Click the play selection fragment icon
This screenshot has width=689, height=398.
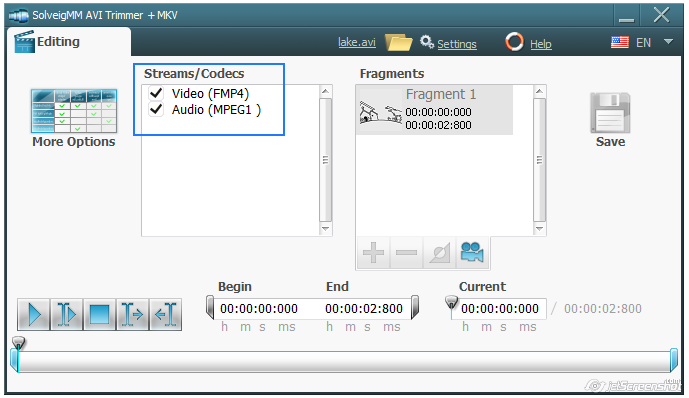(66, 315)
